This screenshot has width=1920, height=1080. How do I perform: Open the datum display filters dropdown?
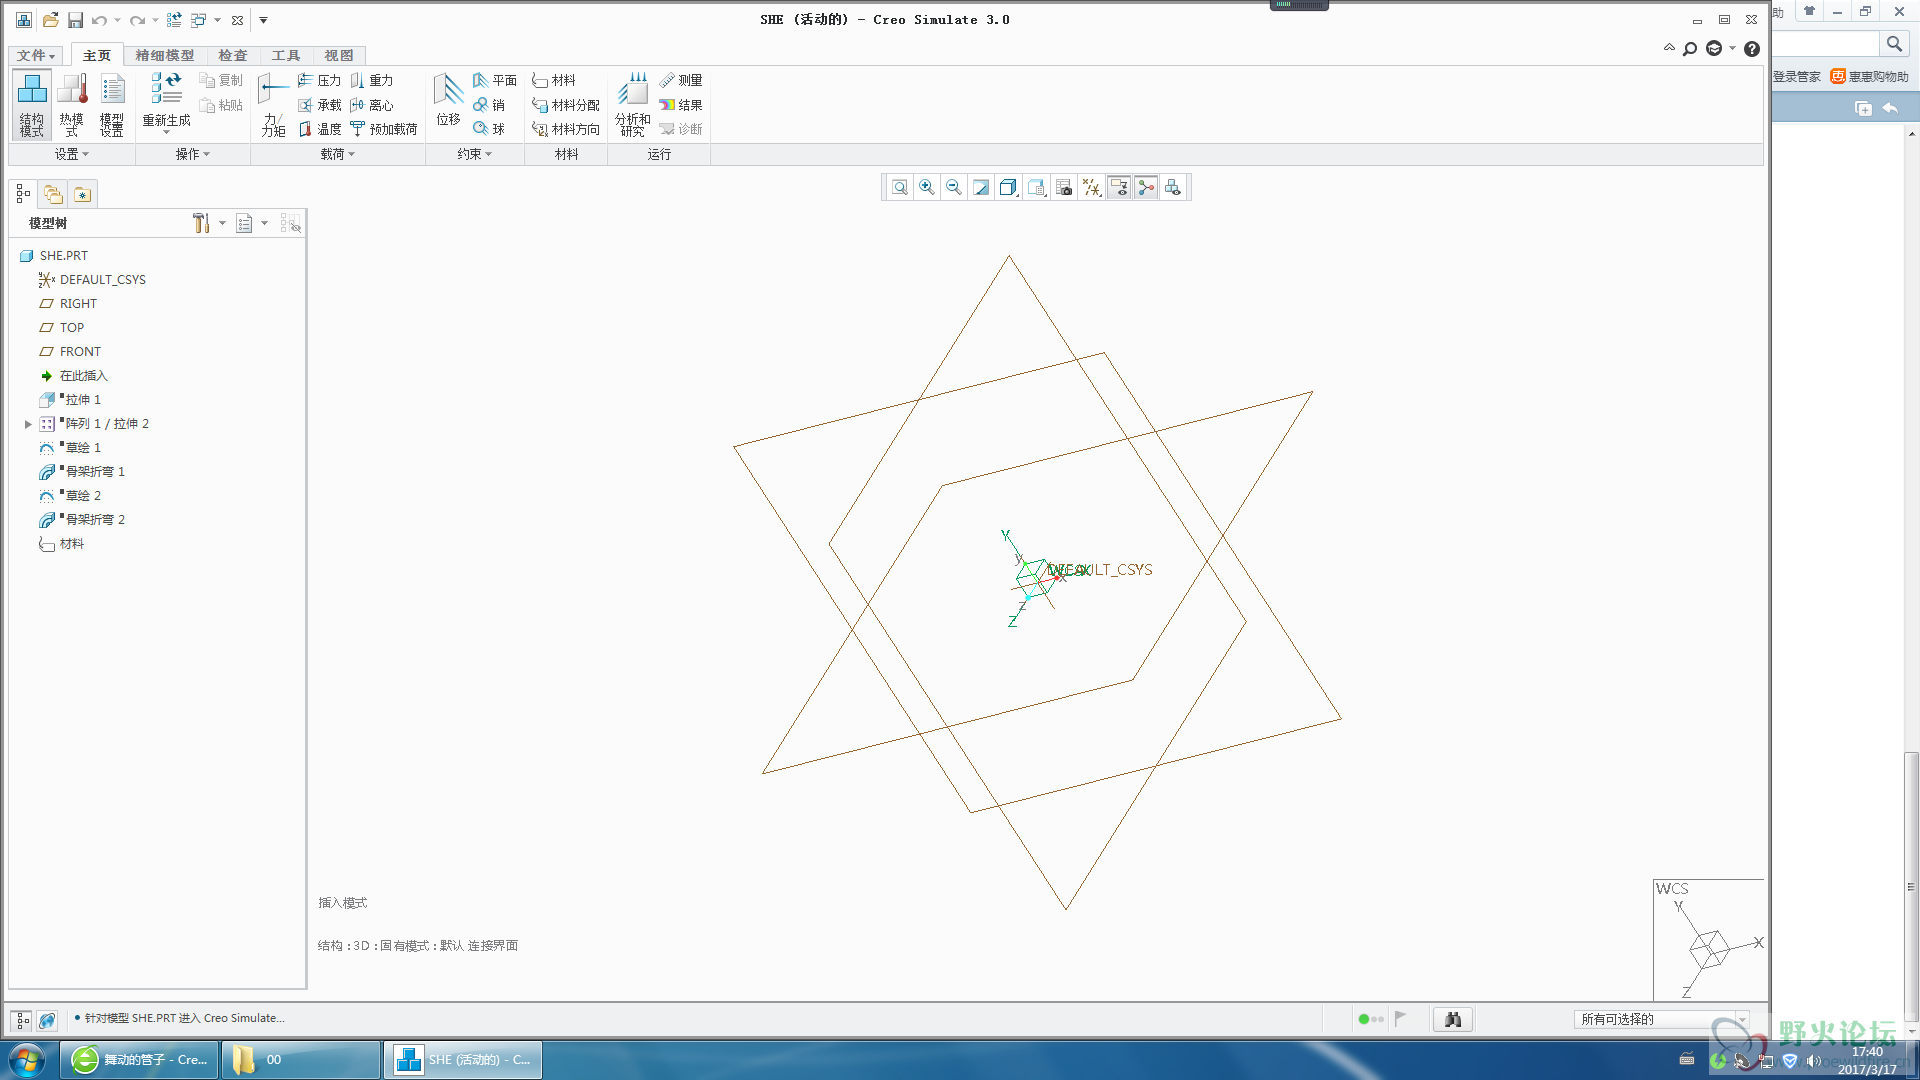1092,187
